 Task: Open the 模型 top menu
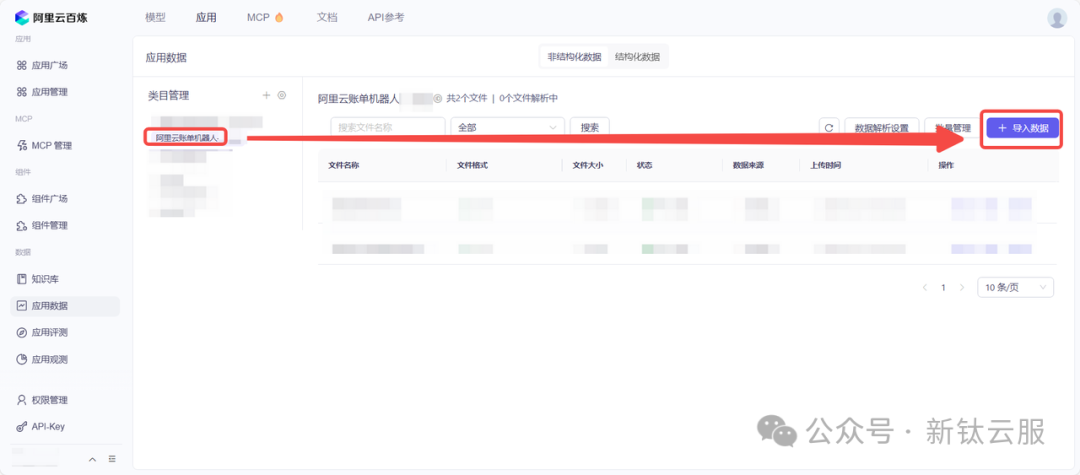point(156,18)
